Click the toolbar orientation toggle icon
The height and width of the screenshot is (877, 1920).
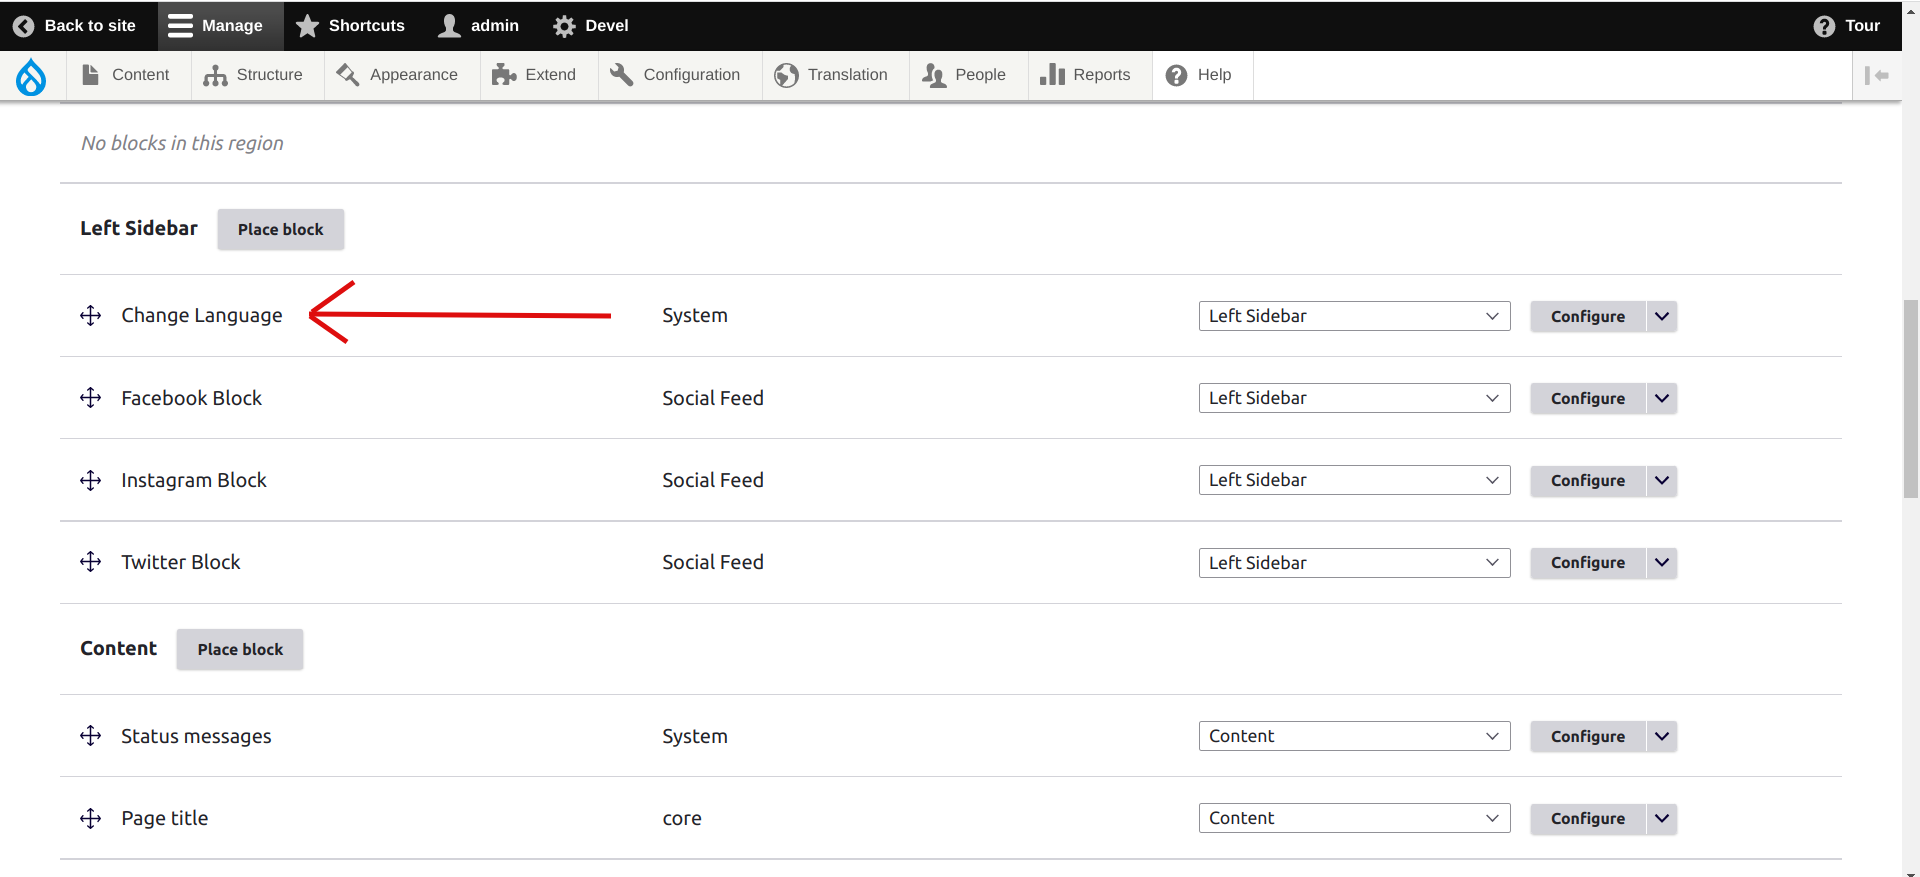pos(1876,76)
